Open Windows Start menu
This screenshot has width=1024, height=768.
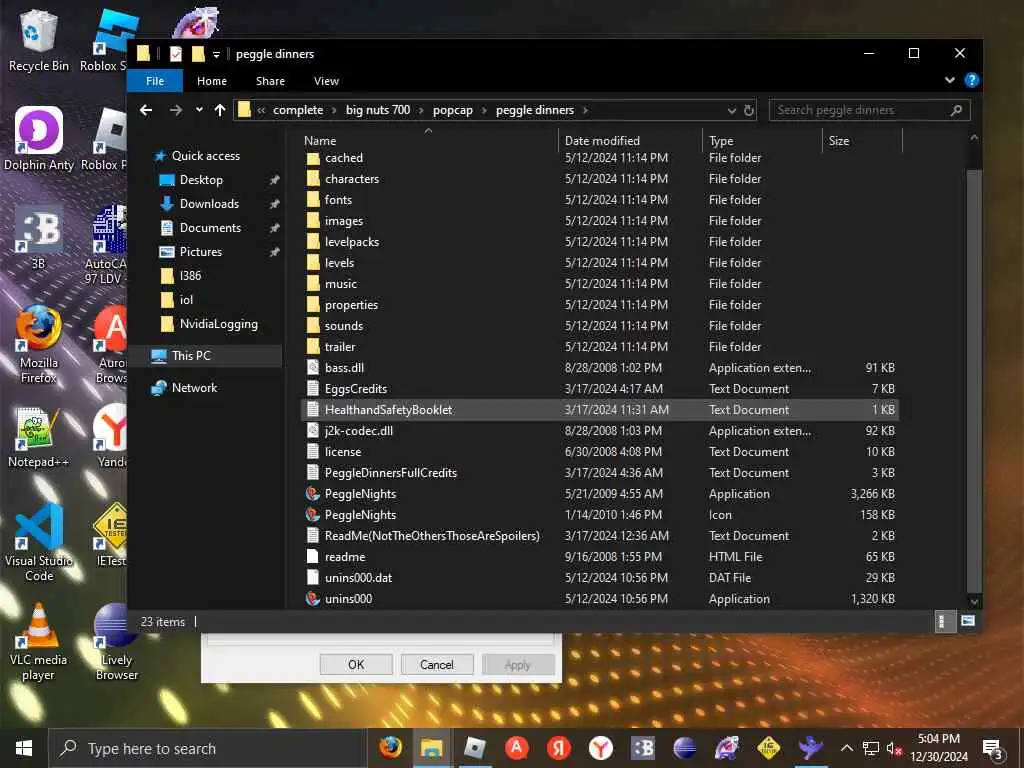pos(24,748)
